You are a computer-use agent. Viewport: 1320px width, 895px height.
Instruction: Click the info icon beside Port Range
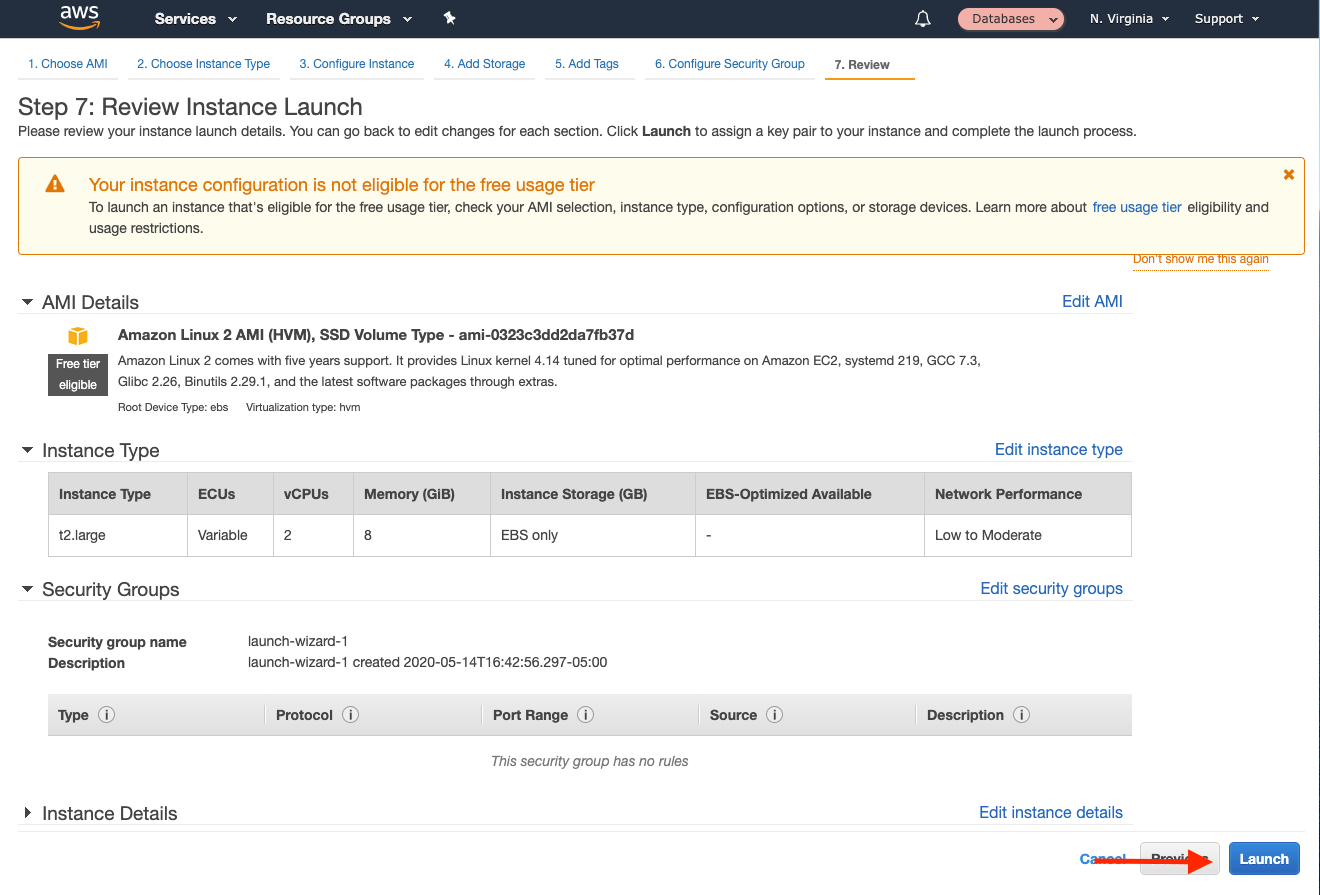tap(586, 715)
